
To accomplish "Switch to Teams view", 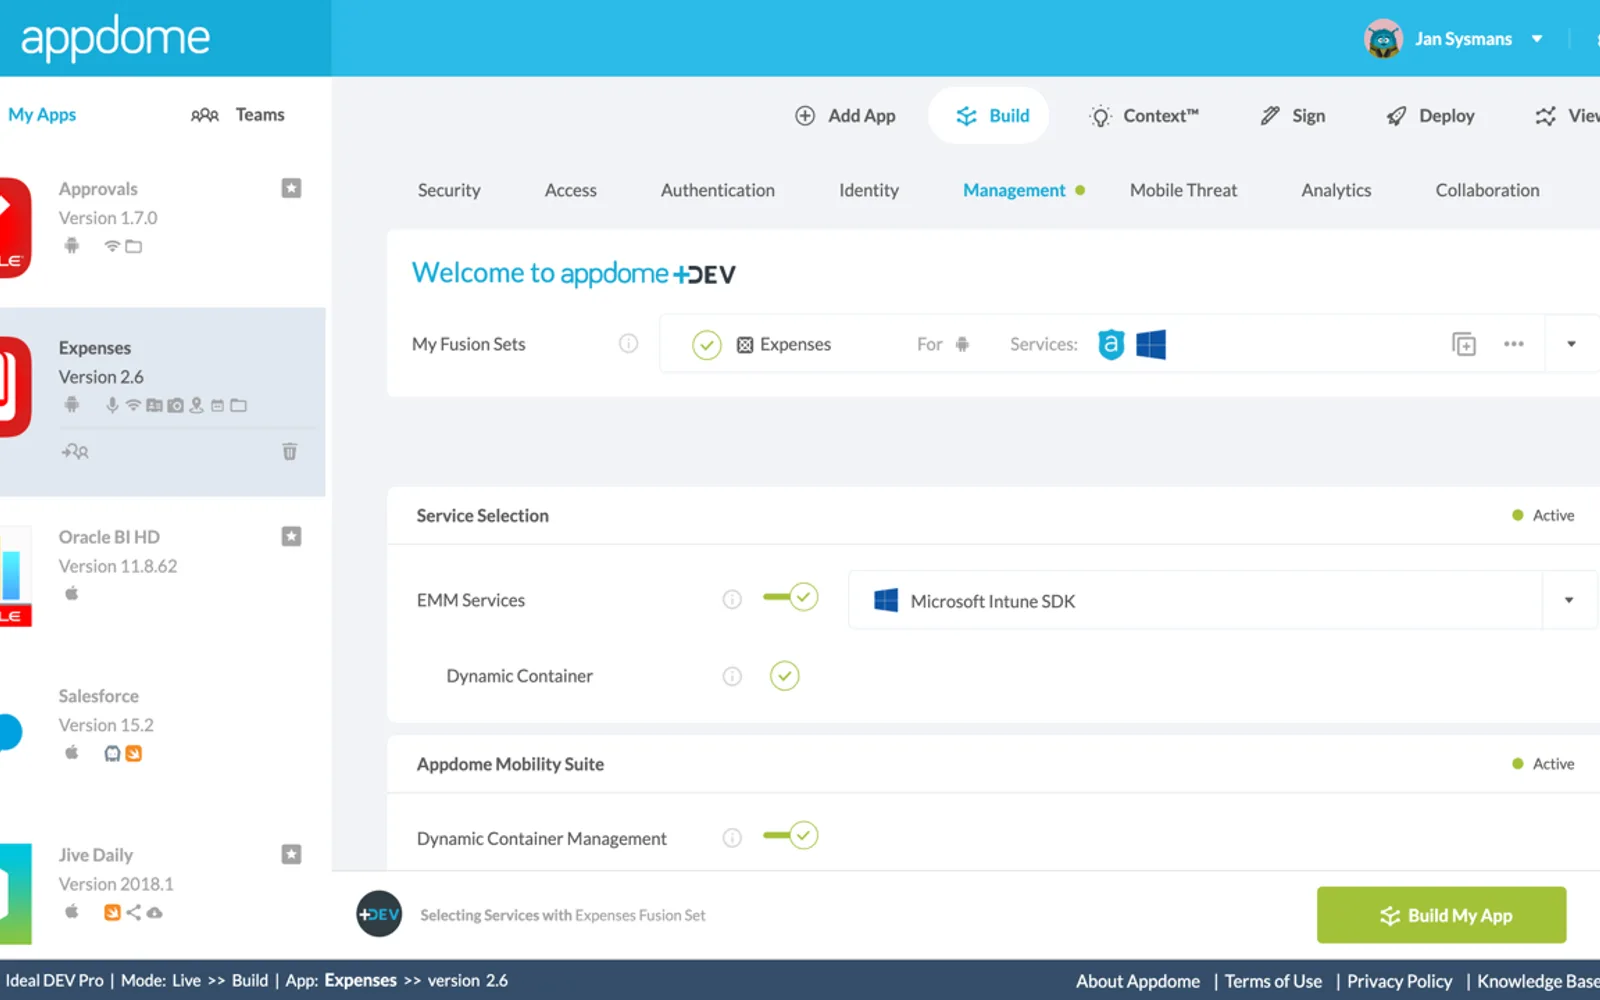I will coord(238,115).
